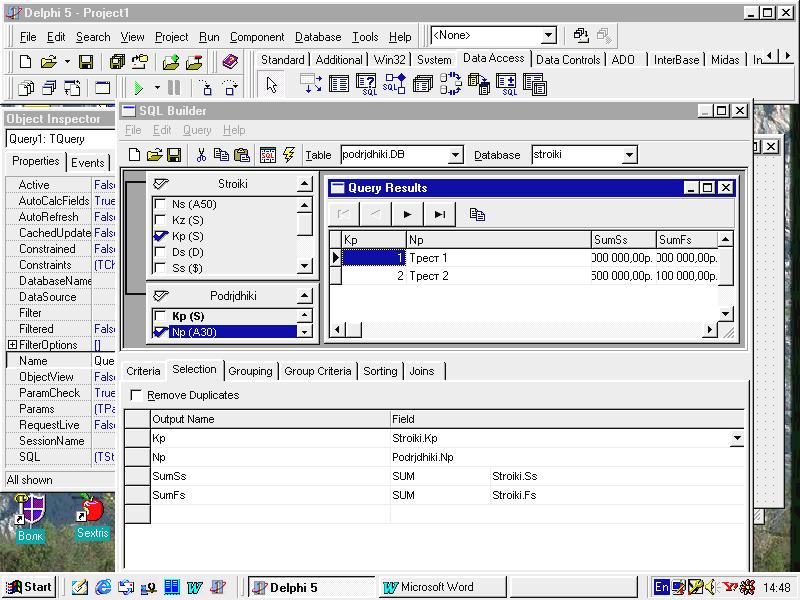This screenshot has height=600, width=800.
Task: Open the Table dropdown podrjdhiki.DB
Action: (455, 155)
